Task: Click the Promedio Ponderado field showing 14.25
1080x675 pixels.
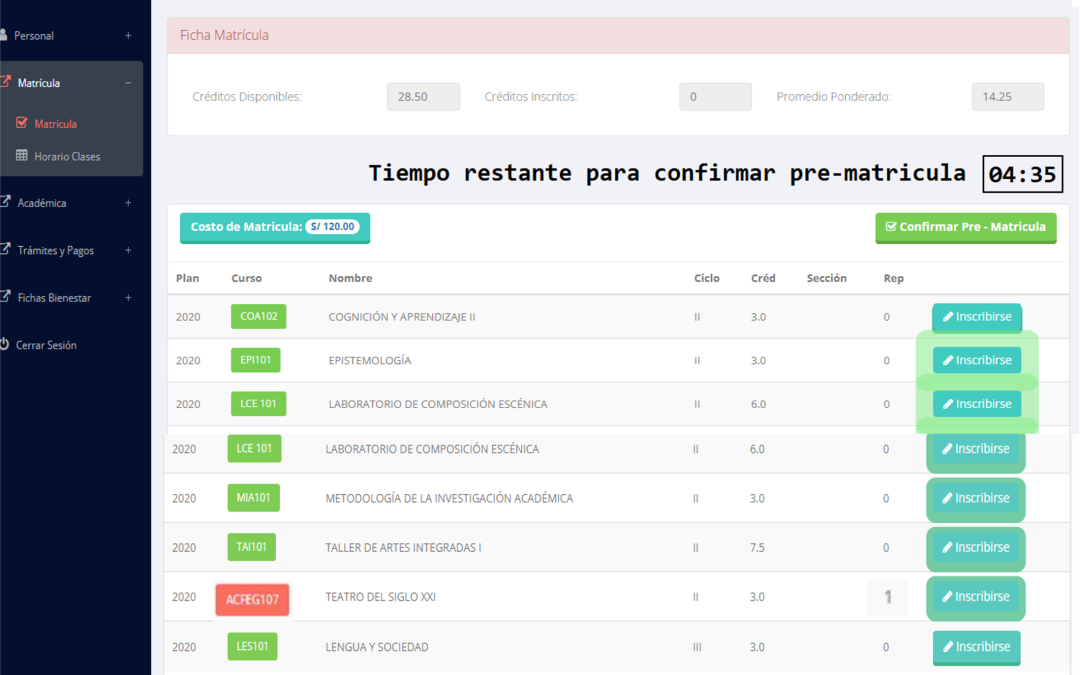Action: [x=1008, y=96]
